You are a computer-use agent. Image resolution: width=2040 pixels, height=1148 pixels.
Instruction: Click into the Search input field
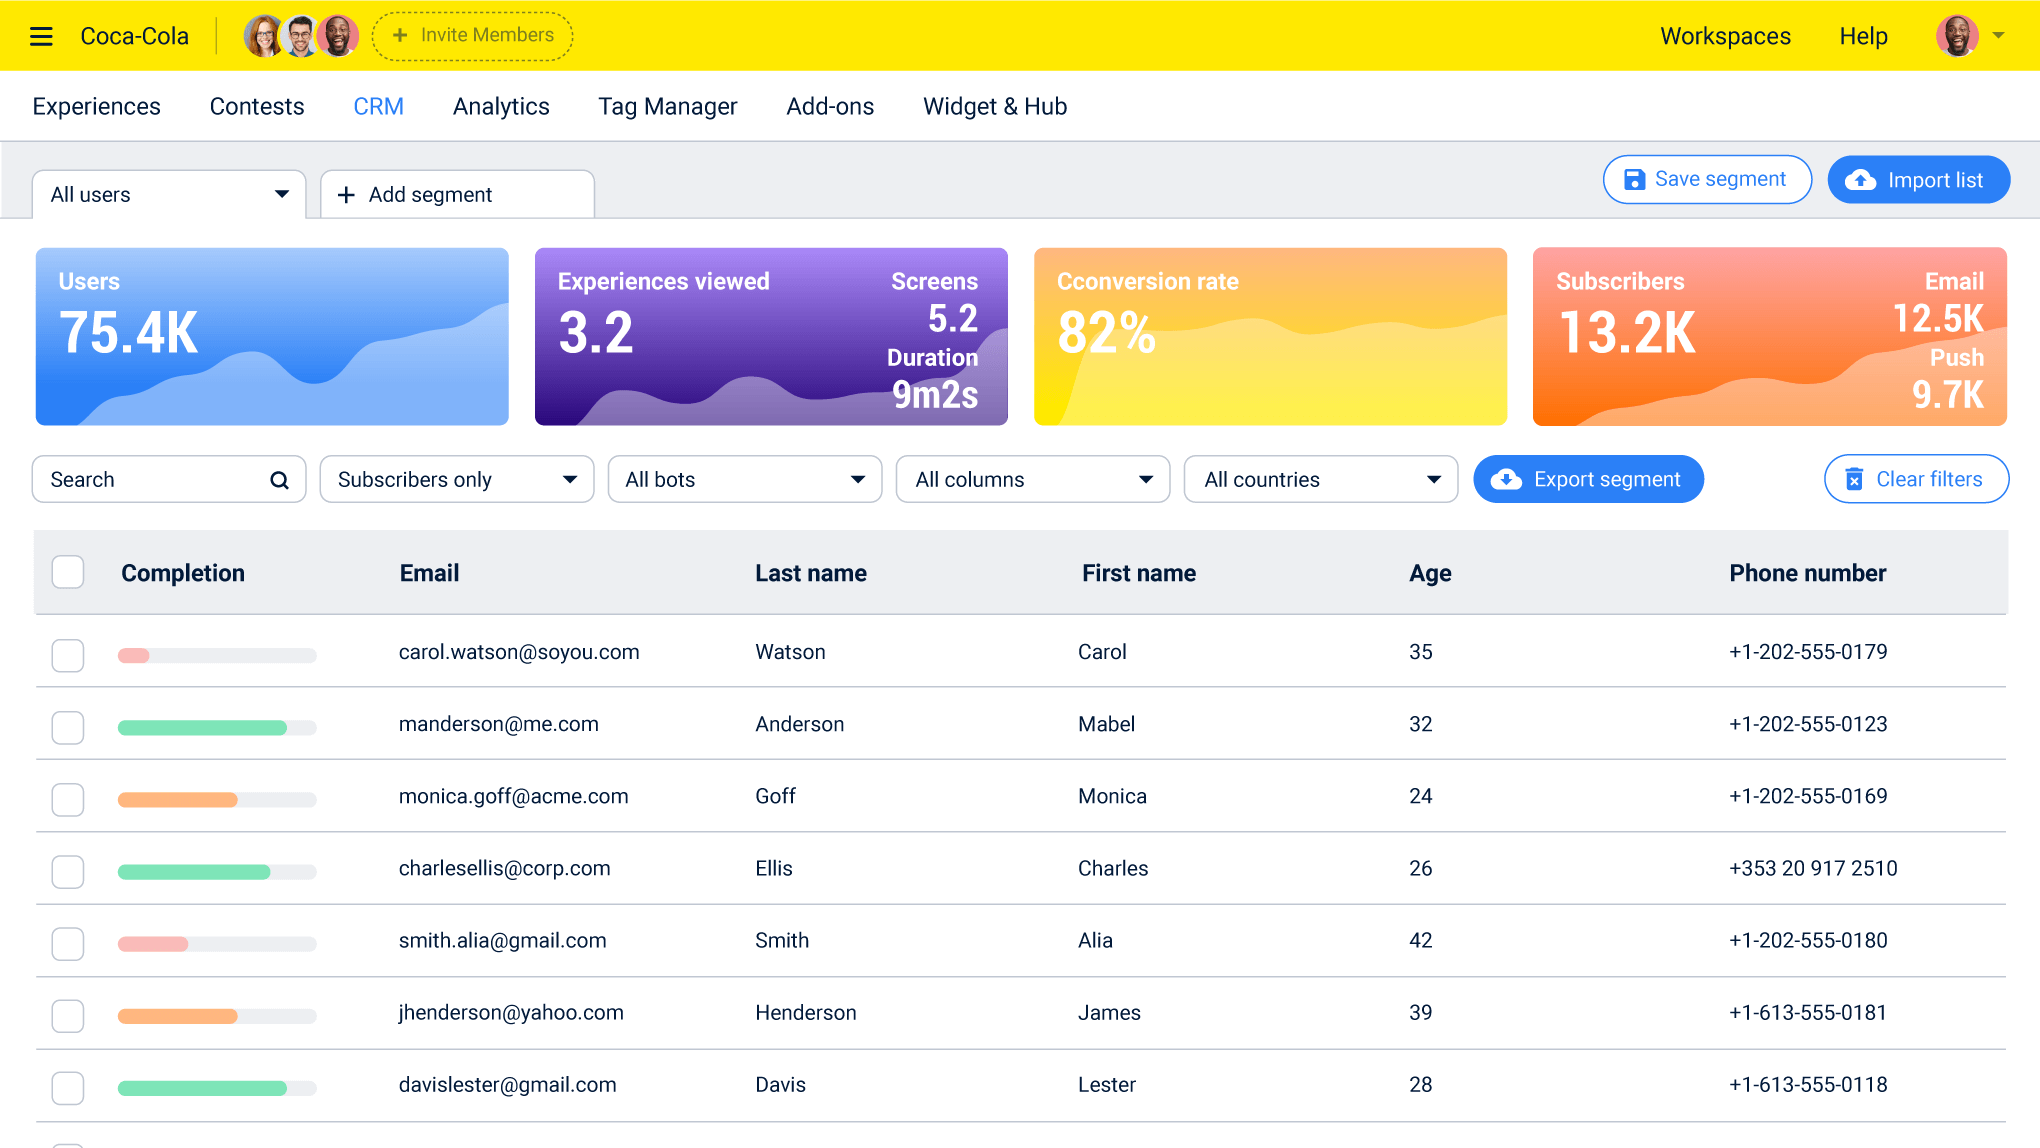[x=150, y=479]
